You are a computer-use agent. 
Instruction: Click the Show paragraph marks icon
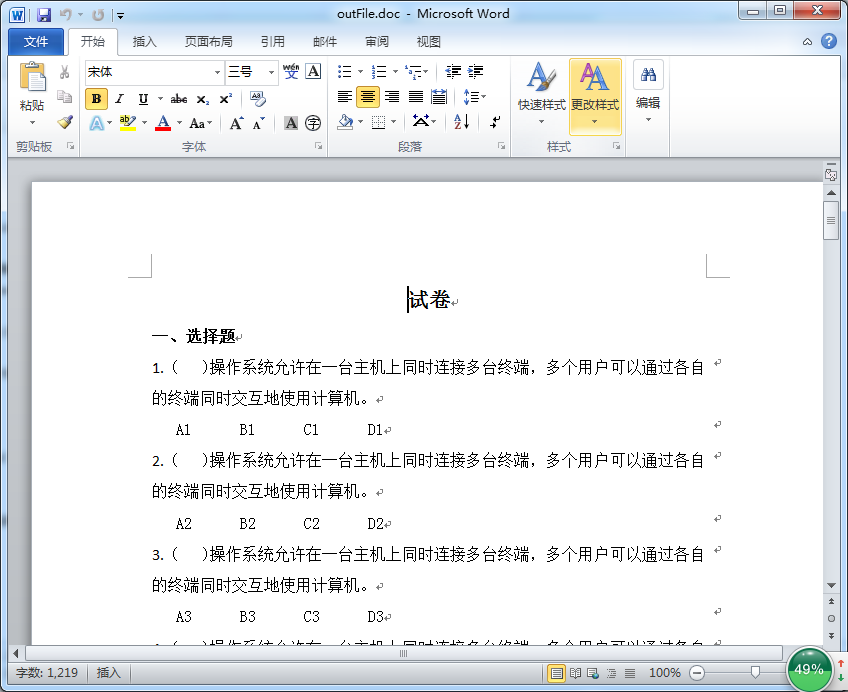494,122
